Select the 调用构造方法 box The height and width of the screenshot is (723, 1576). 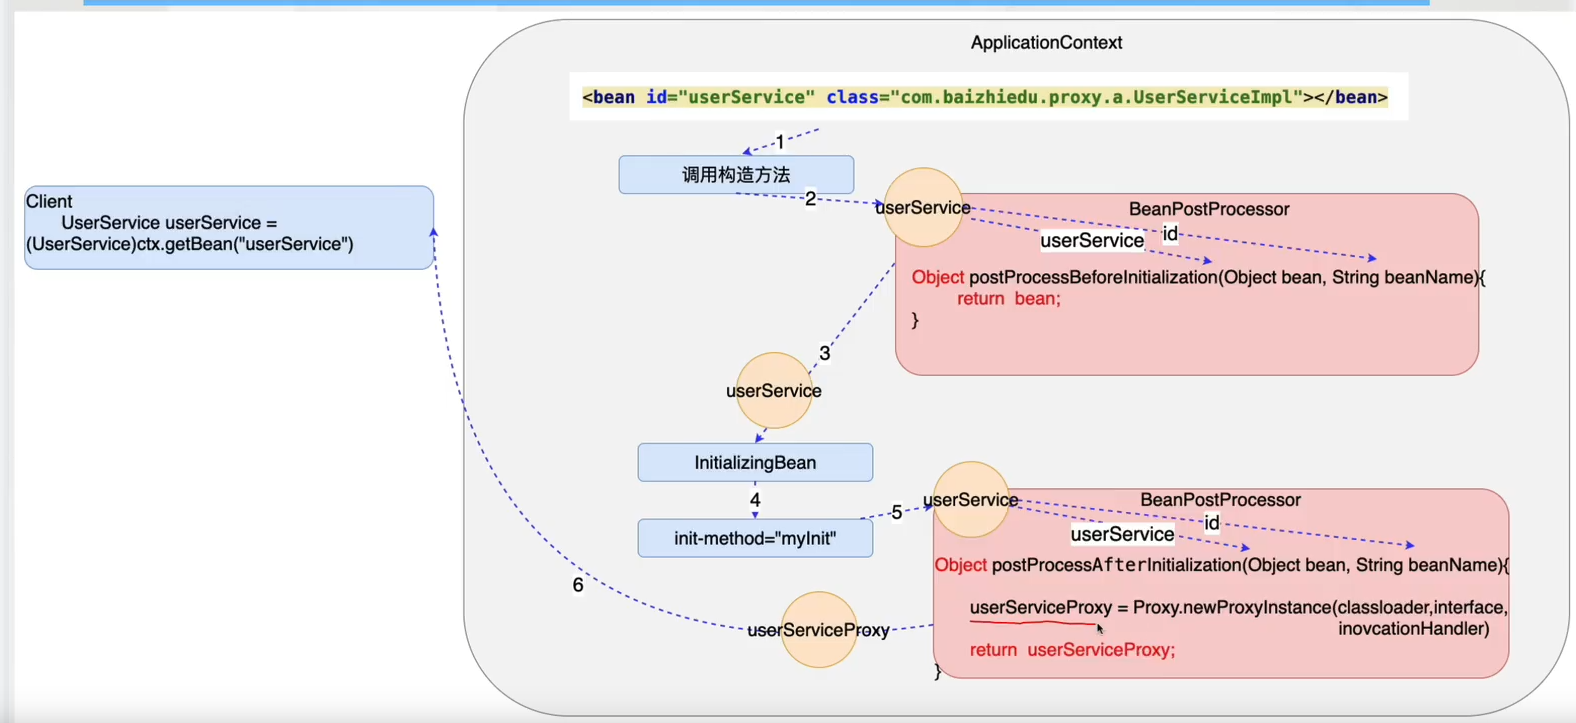(736, 175)
